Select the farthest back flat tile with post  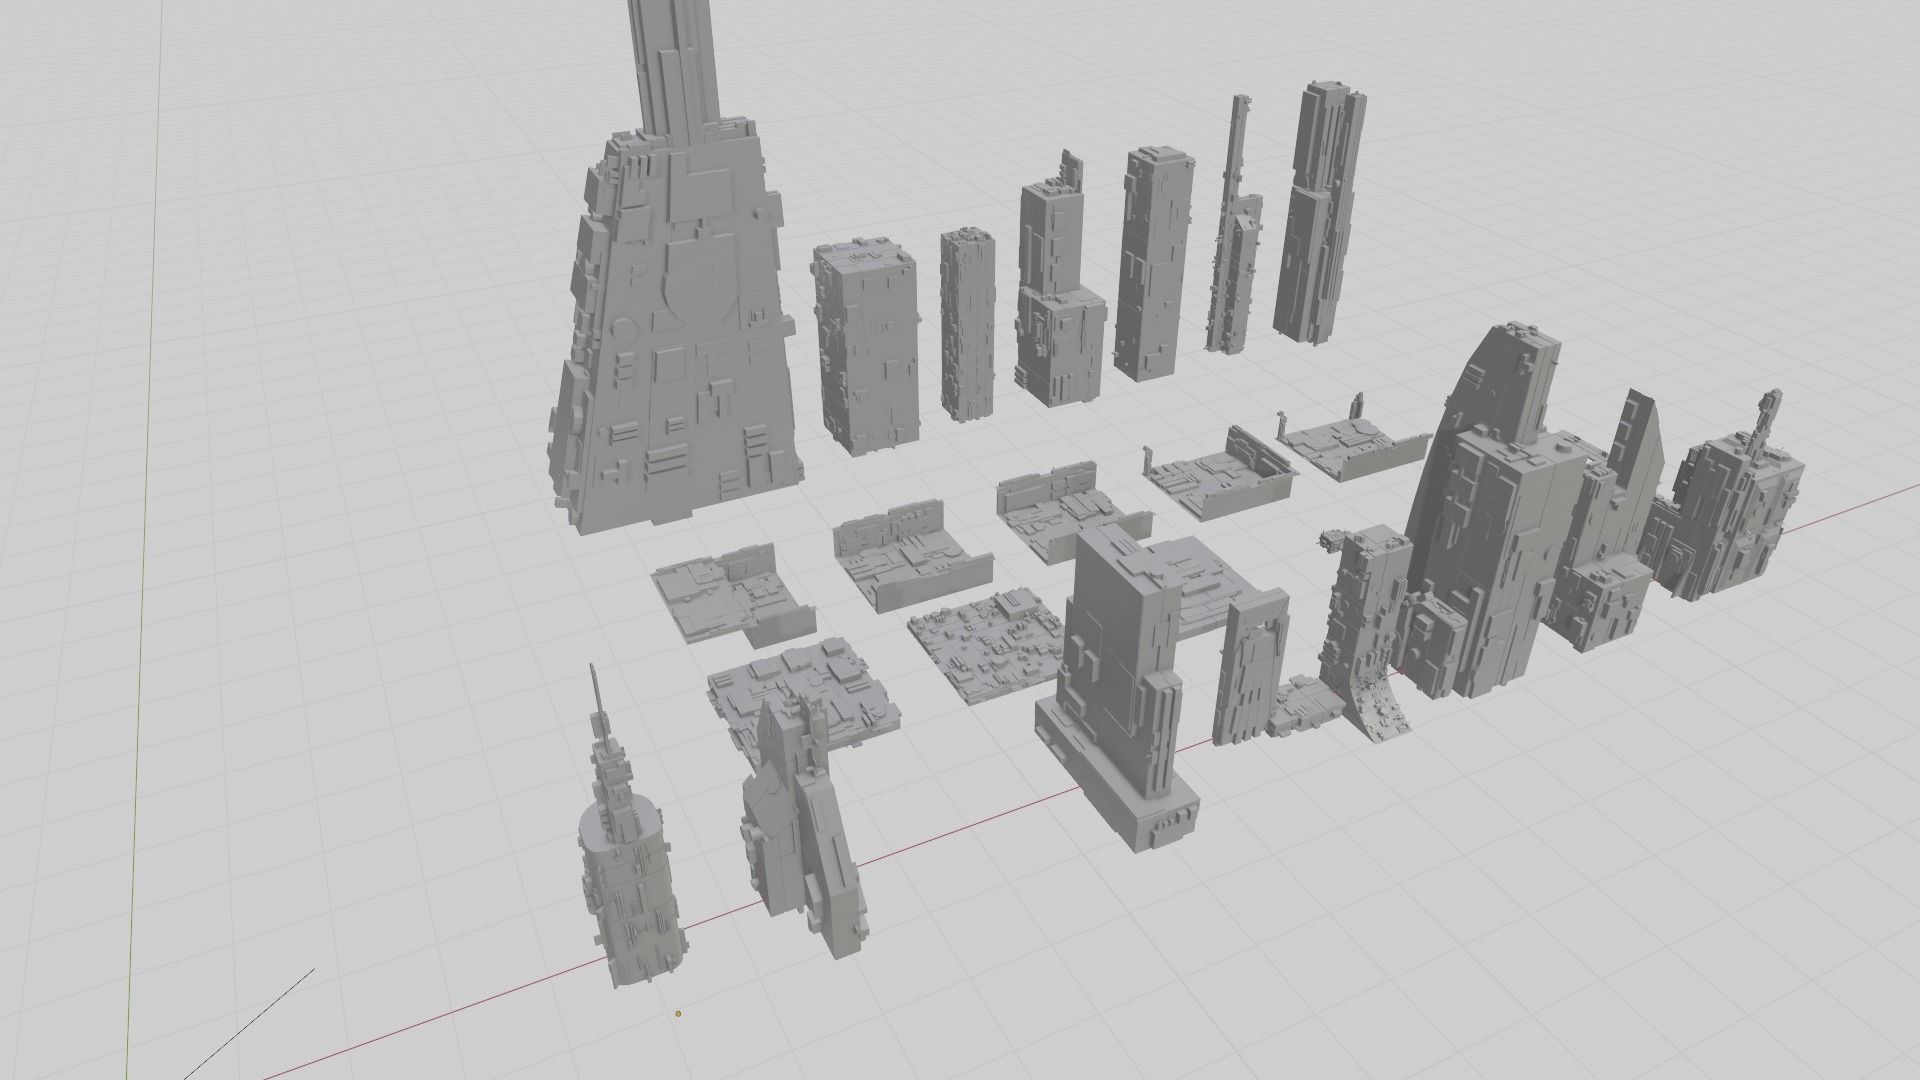1350,445
